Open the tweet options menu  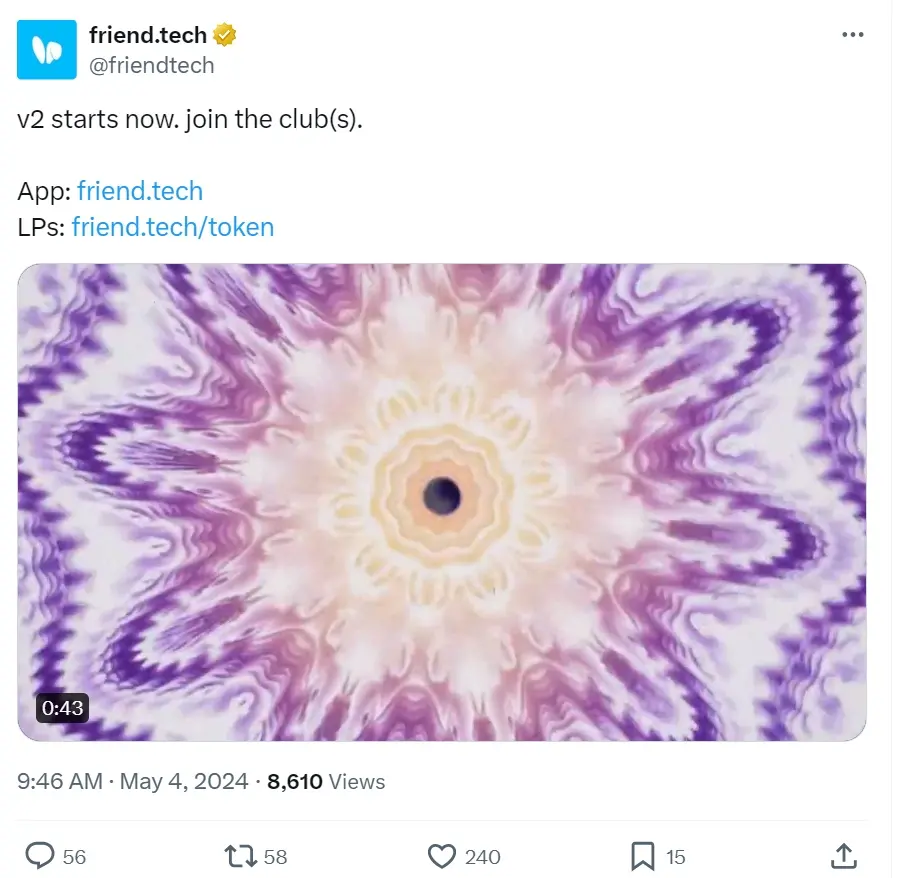pyautogui.click(x=854, y=33)
